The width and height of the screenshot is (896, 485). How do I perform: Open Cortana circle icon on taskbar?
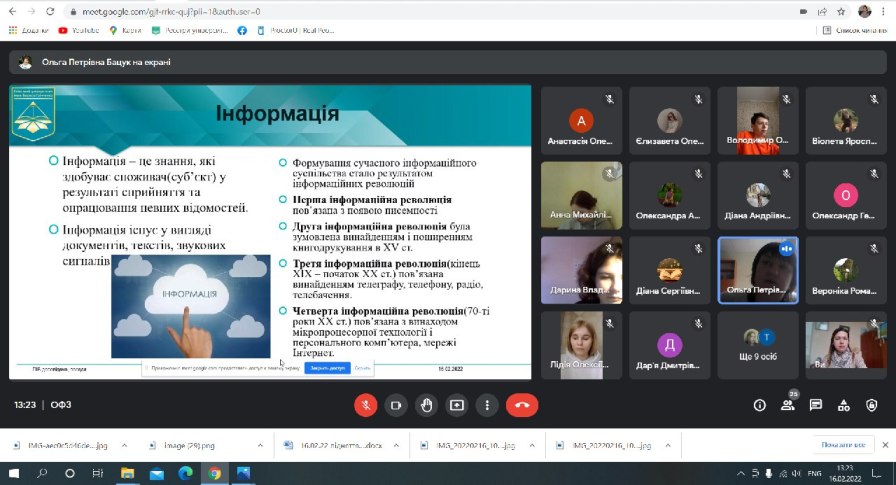[70, 474]
